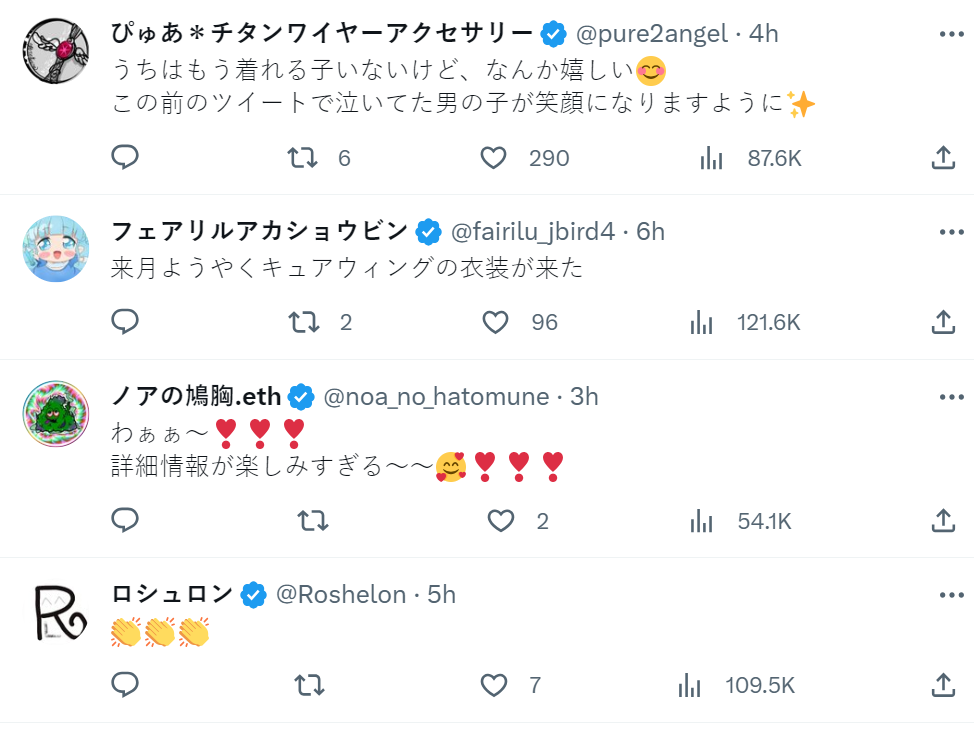Share the fairilu_jbird4 tweet
Viewport: 974px width, 730px height.
[x=942, y=322]
